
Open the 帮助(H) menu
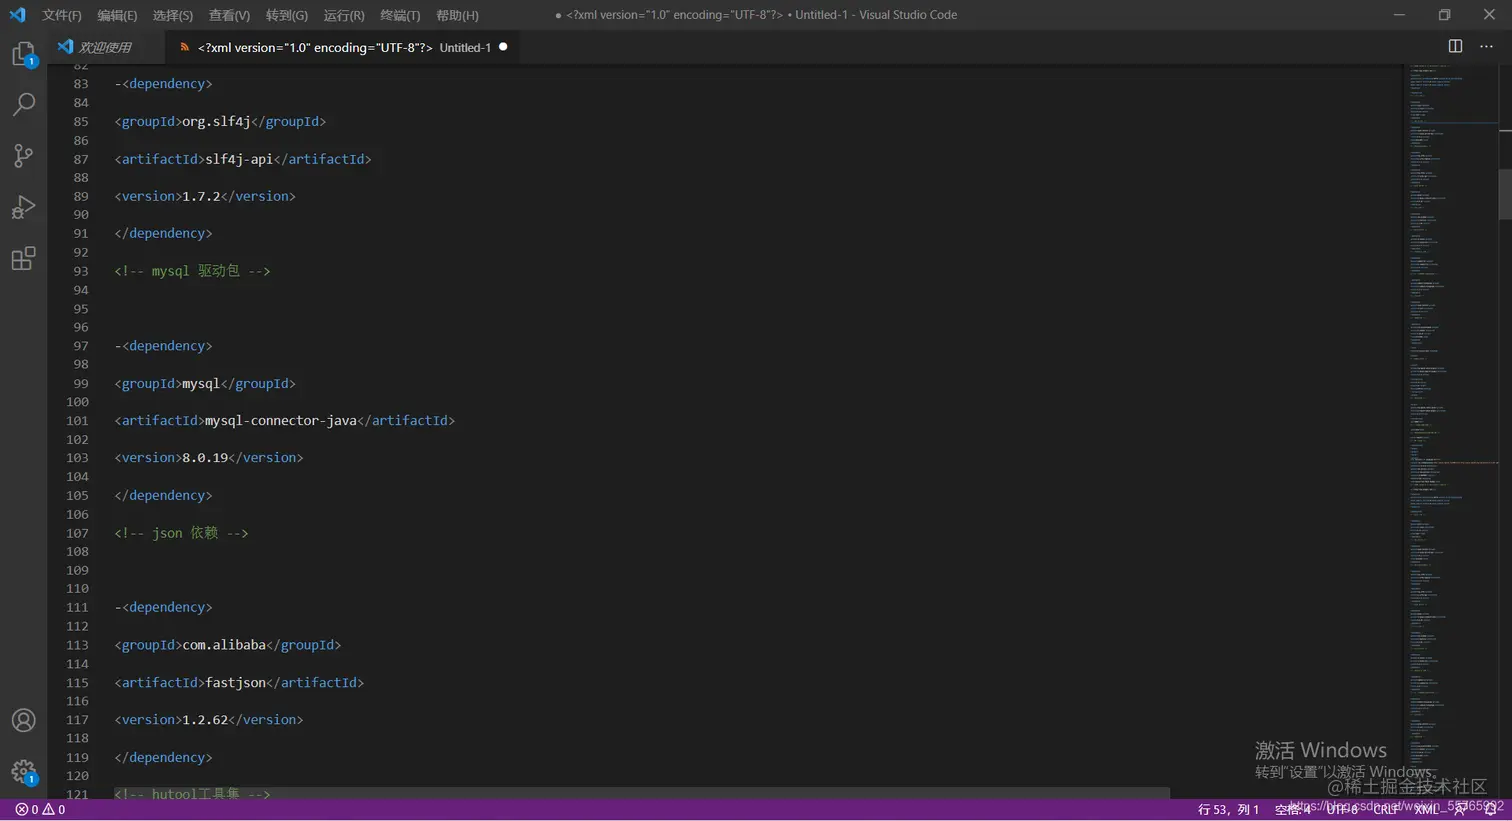tap(457, 15)
